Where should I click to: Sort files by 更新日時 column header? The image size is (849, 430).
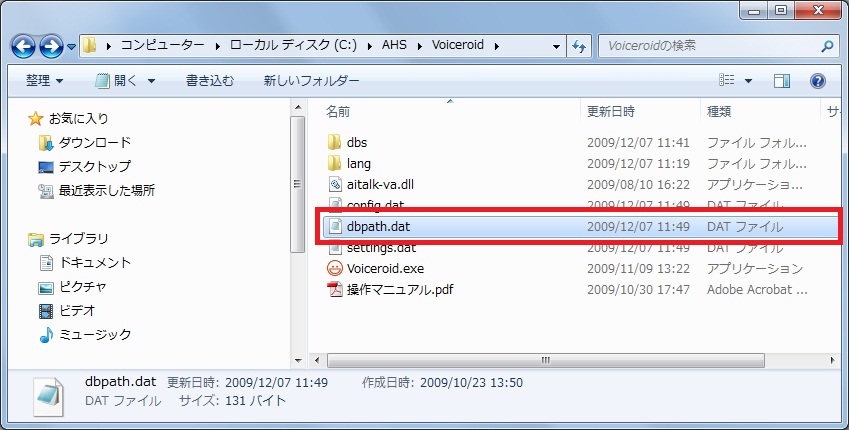[610, 111]
